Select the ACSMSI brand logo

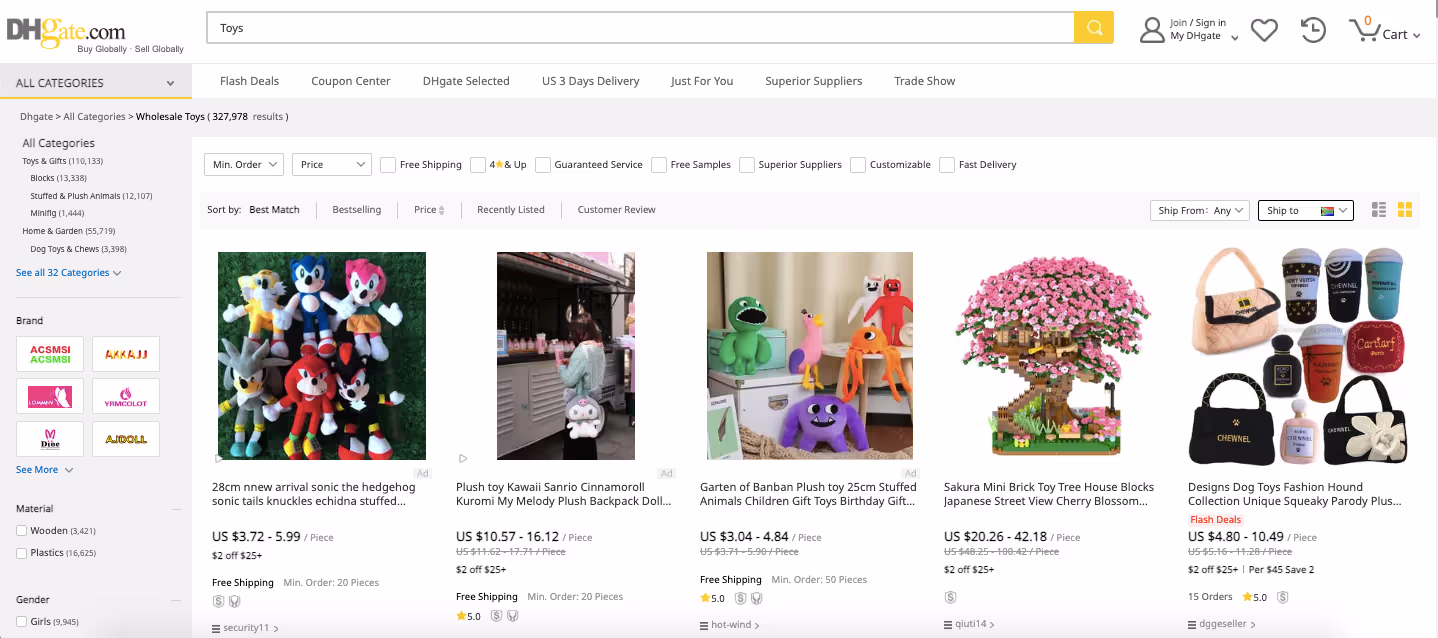[x=50, y=354]
